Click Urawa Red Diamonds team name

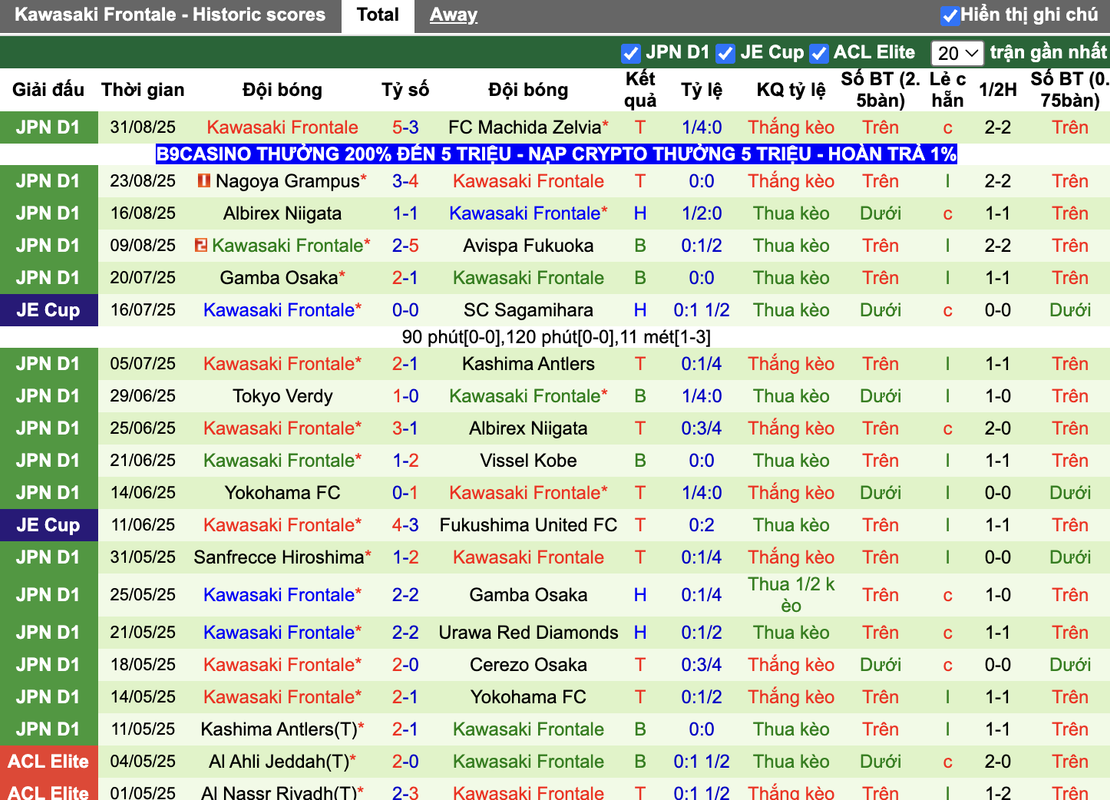tap(528, 632)
